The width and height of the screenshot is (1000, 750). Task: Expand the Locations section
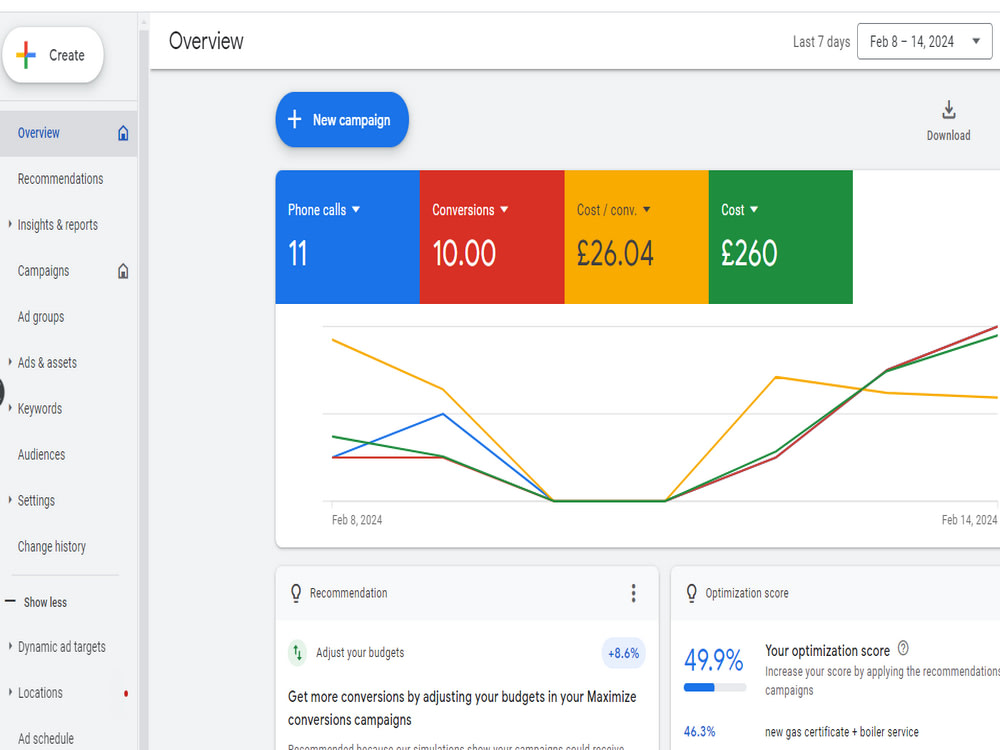point(10,693)
